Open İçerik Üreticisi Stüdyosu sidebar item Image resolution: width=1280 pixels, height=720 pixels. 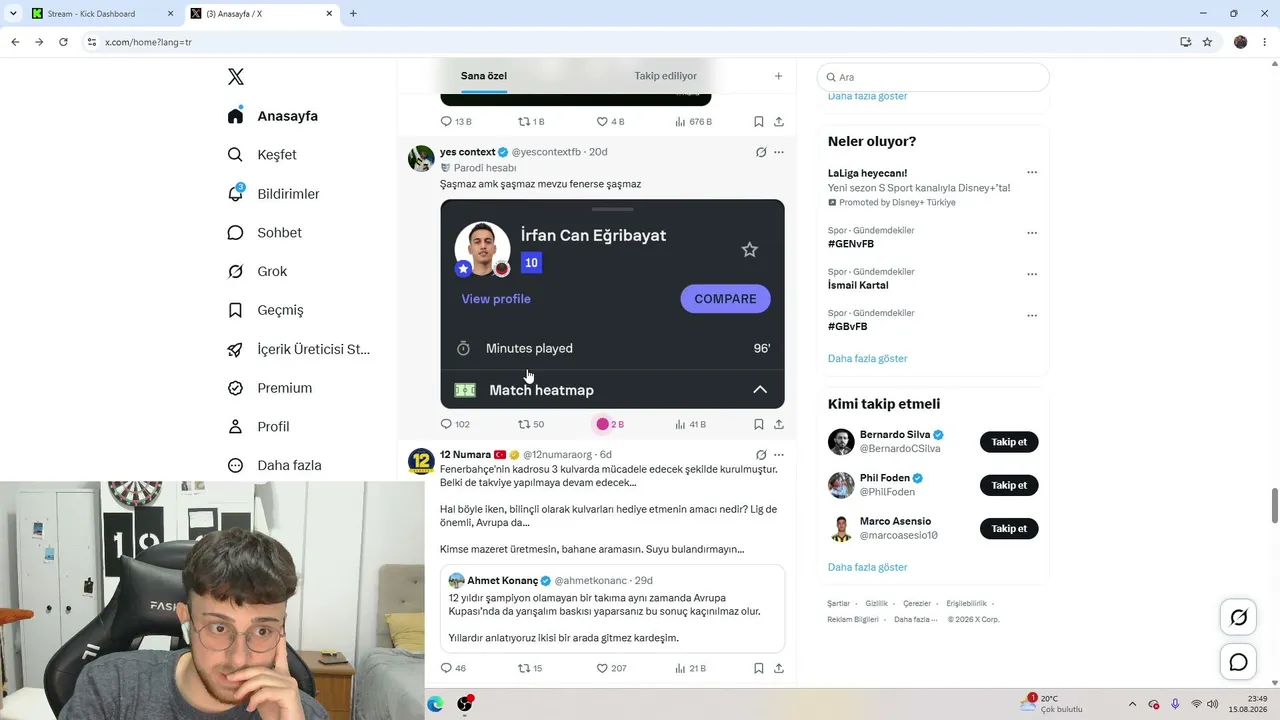pos(299,349)
